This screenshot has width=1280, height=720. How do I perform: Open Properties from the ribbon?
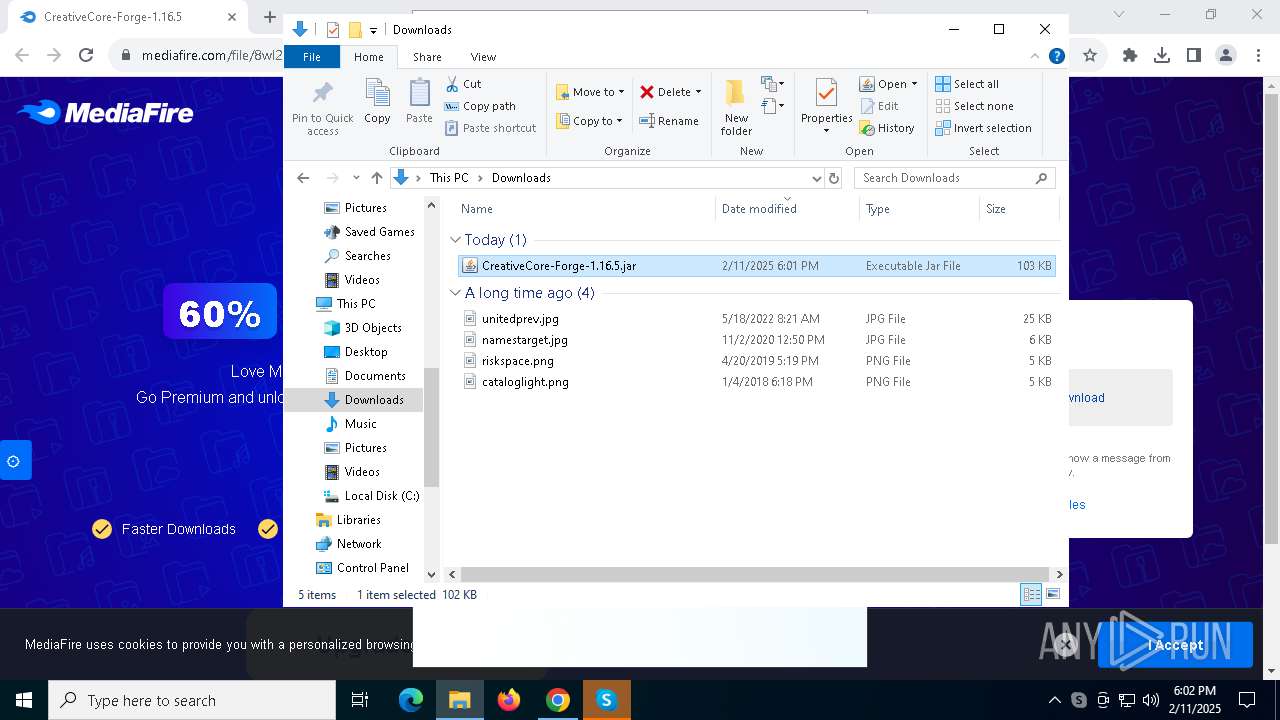(826, 107)
